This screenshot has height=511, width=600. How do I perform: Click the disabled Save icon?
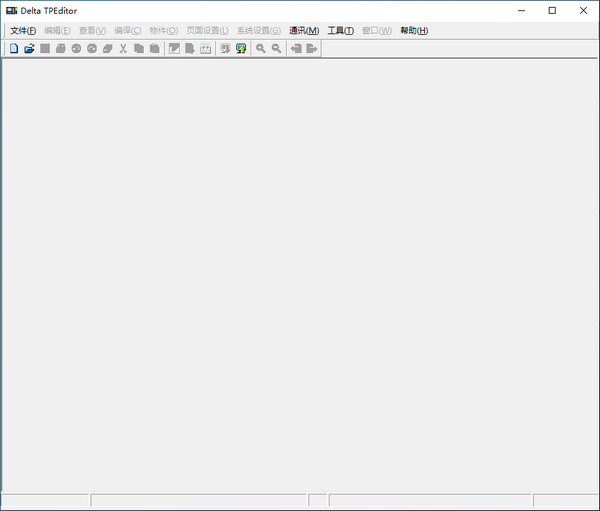45,49
